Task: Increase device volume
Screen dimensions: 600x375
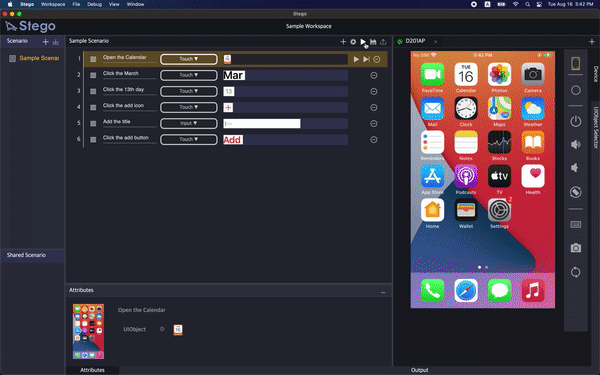Action: pos(576,144)
